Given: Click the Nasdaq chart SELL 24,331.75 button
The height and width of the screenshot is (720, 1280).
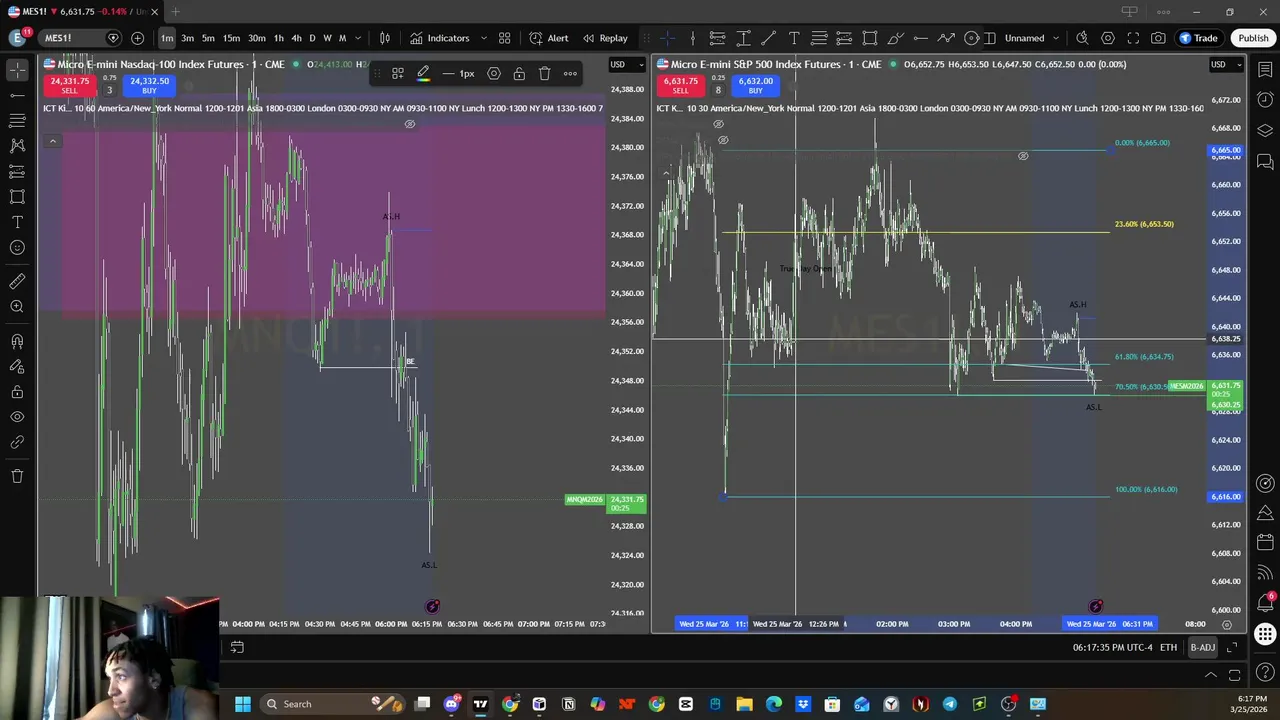Looking at the screenshot, I should (70, 85).
